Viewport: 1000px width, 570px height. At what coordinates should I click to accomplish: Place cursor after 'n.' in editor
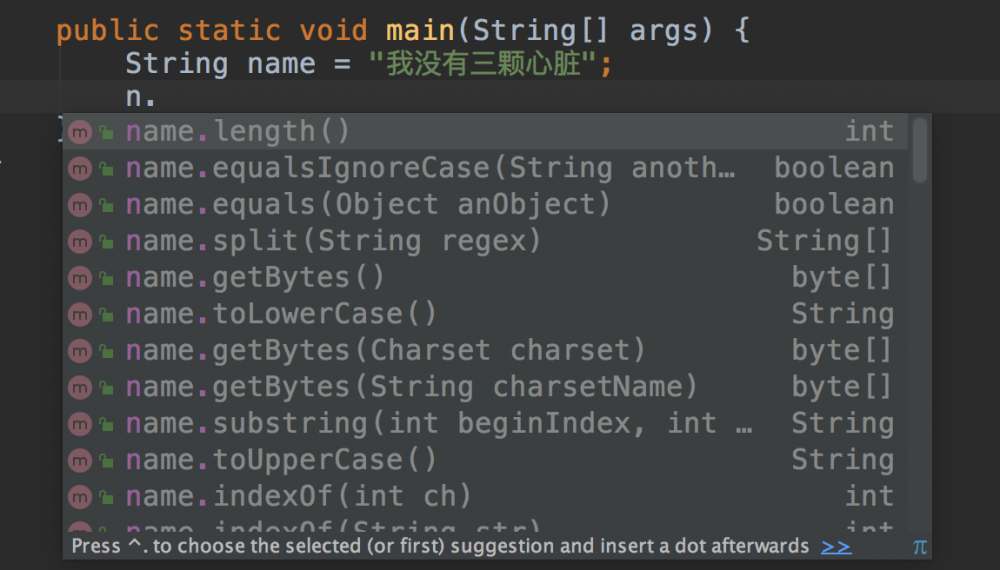click(x=158, y=98)
